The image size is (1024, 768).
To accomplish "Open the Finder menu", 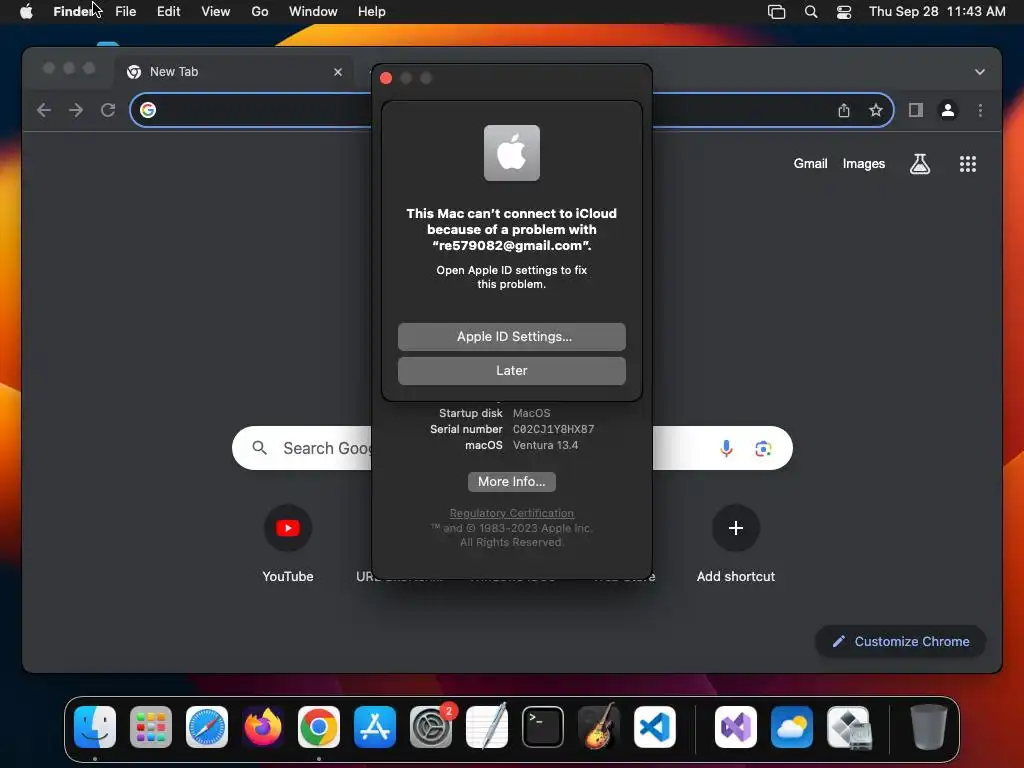I will (73, 12).
